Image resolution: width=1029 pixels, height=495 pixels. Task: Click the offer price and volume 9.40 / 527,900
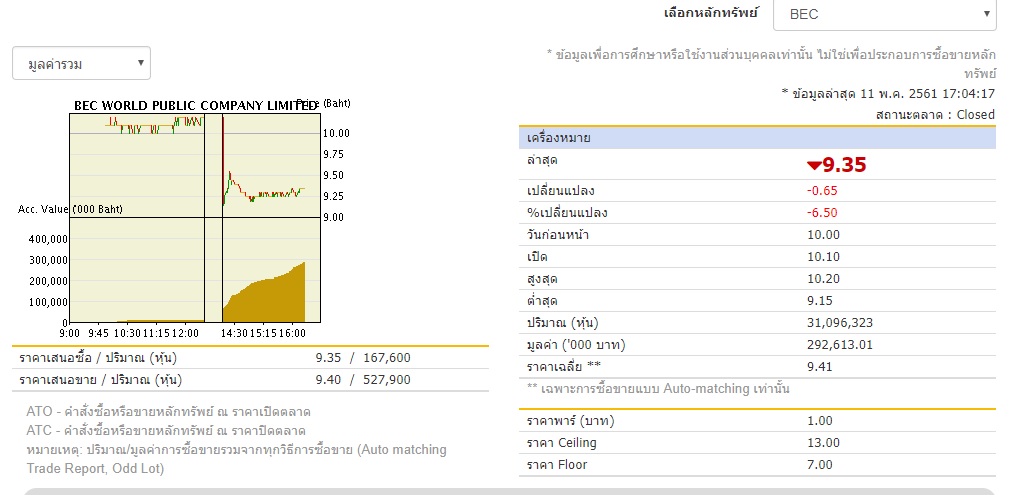click(363, 380)
